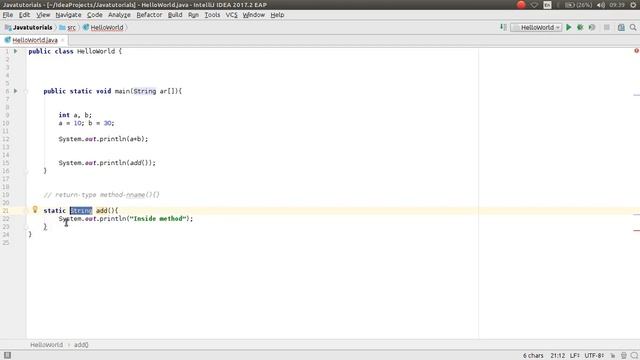Open Search Everywhere magnifier icon
Image resolution: width=640 pixels, height=360 pixels.
(633, 27)
